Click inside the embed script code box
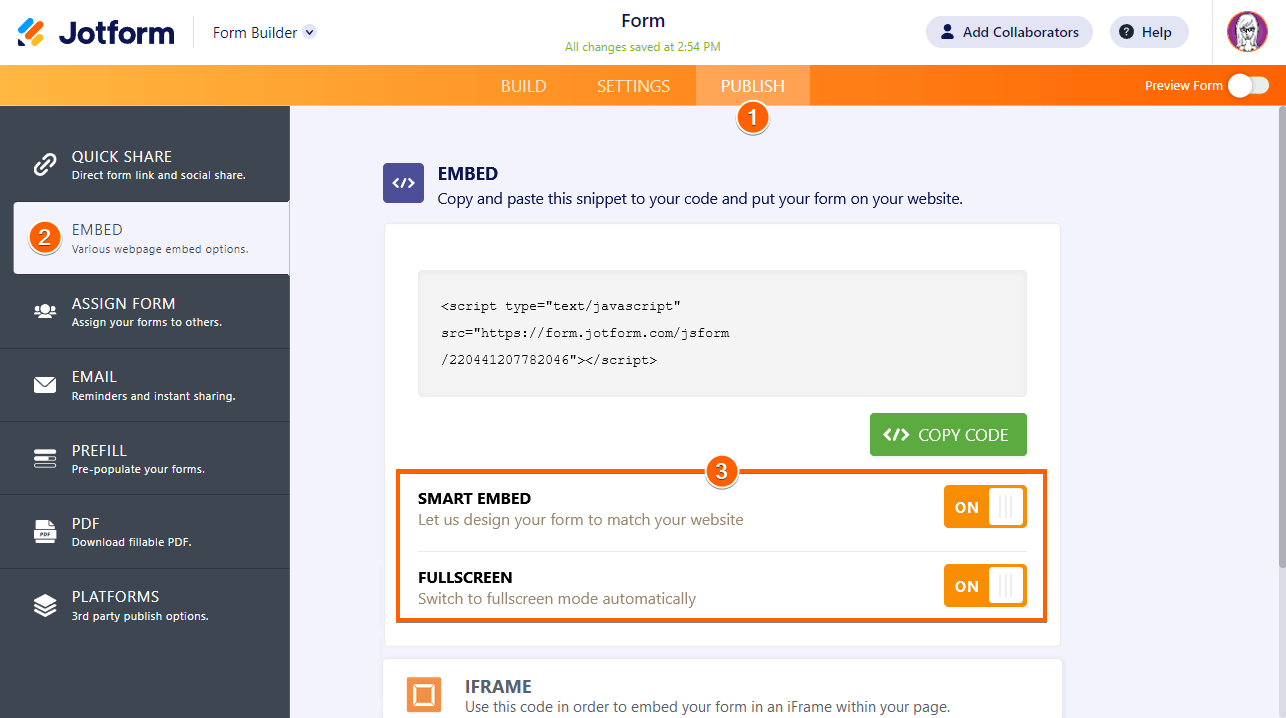 click(722, 333)
